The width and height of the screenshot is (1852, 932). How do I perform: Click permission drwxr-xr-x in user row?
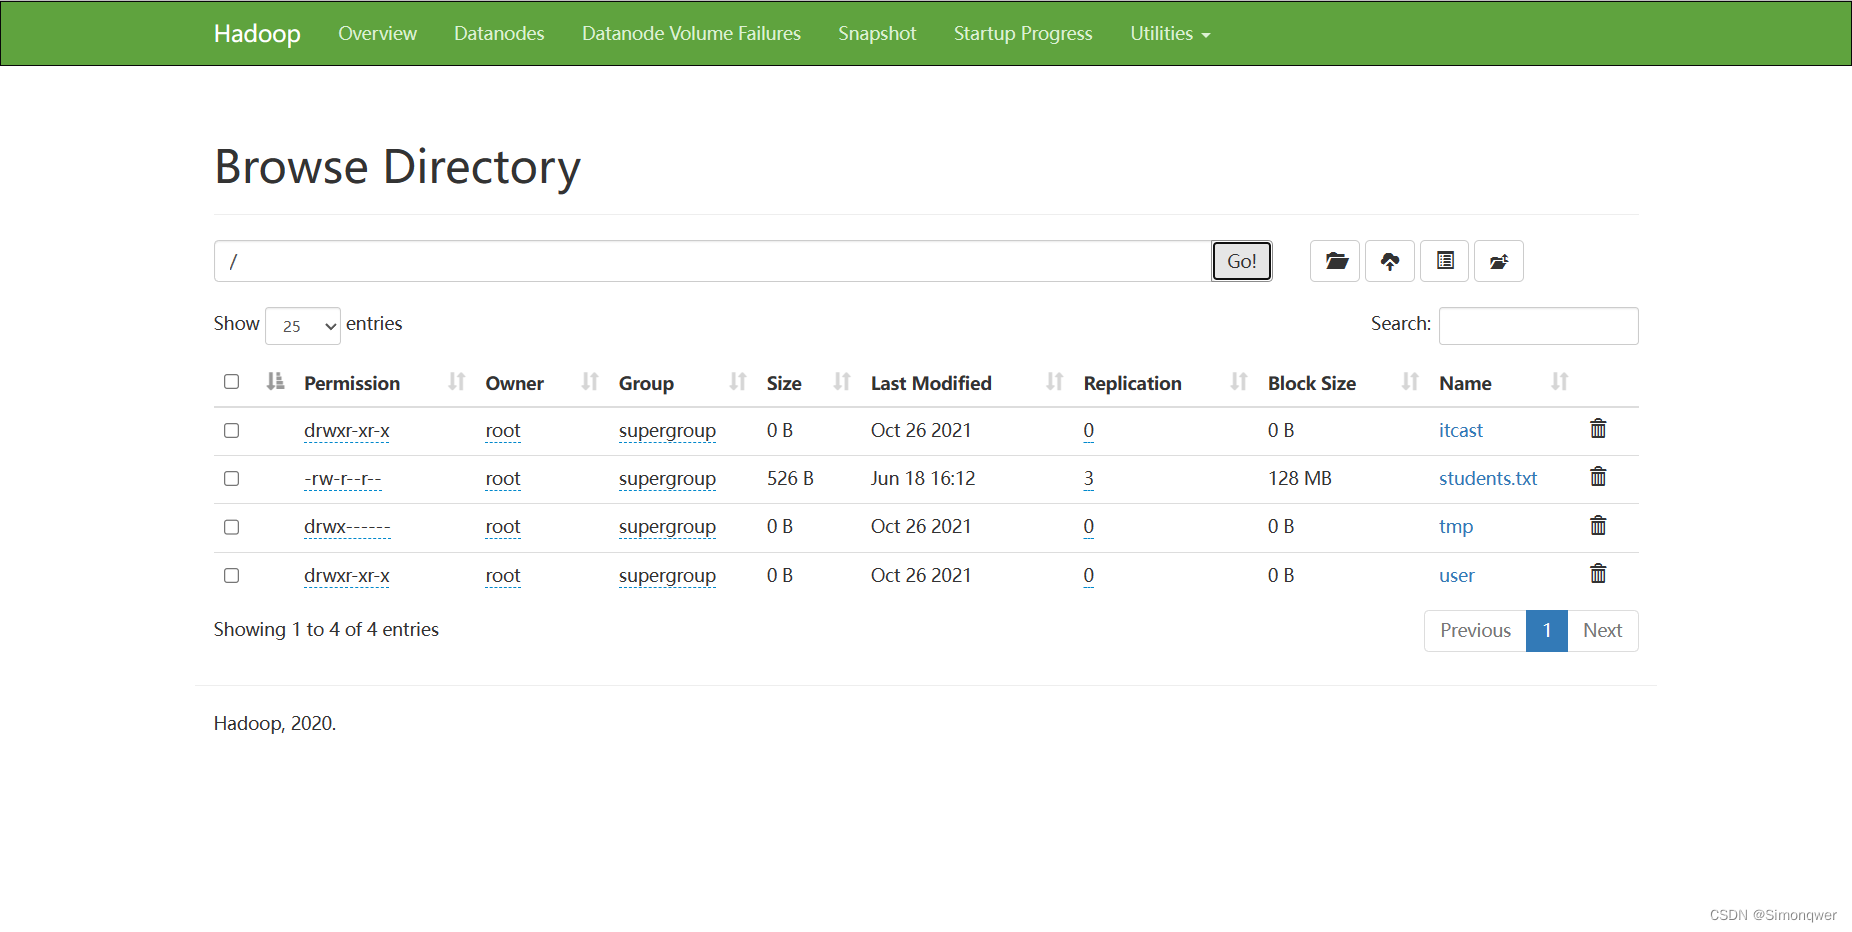pyautogui.click(x=347, y=576)
